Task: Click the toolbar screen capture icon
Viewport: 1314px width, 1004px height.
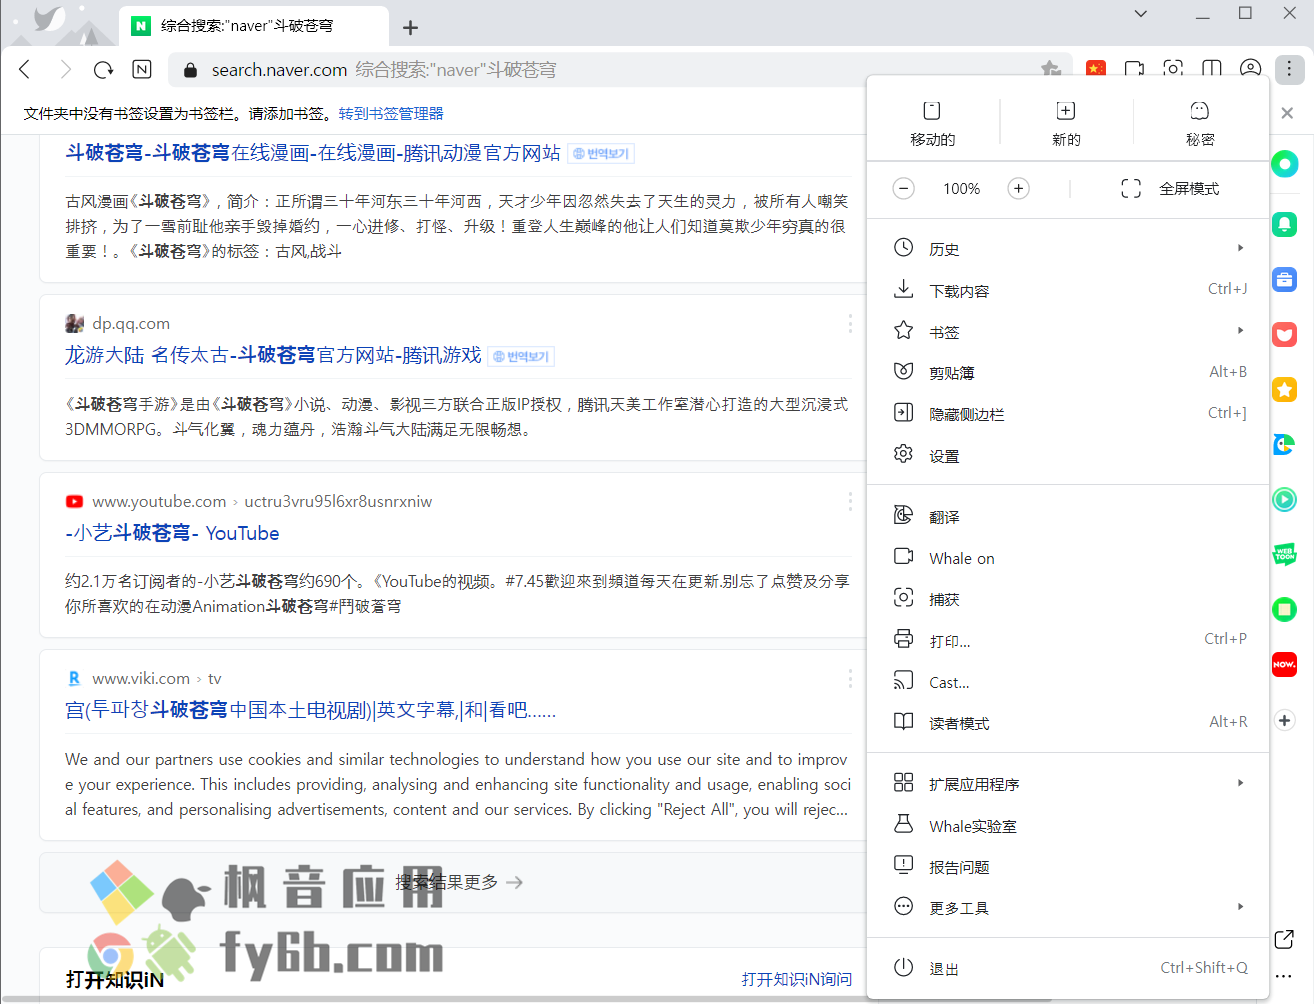Action: tap(1173, 69)
